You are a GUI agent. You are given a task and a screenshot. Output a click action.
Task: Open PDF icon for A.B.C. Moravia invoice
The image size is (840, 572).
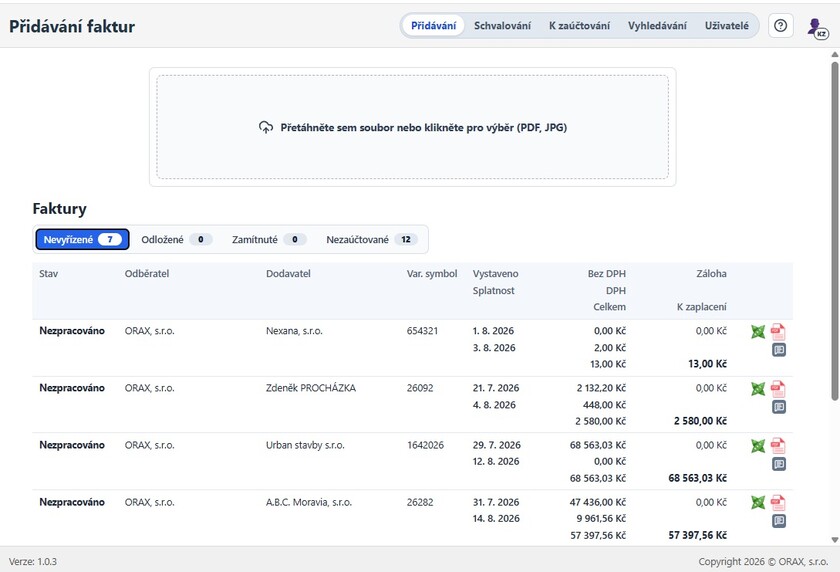click(778, 502)
